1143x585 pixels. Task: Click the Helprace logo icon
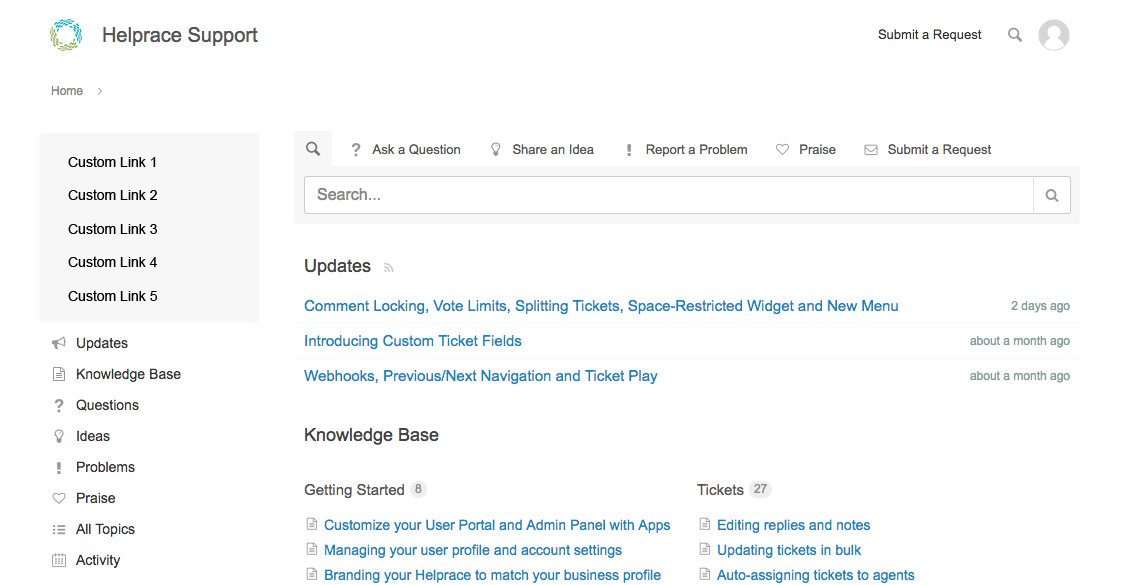66,35
